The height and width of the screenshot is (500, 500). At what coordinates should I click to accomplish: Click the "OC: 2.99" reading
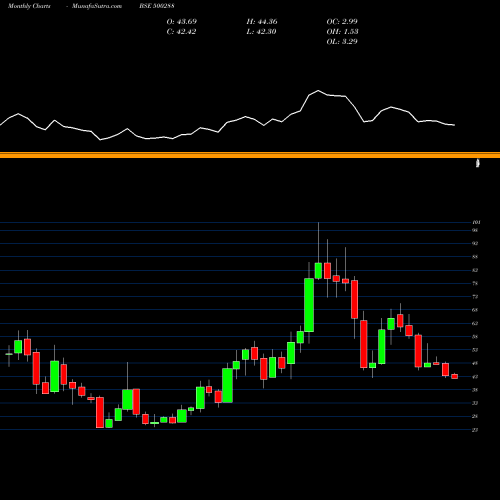click(342, 21)
